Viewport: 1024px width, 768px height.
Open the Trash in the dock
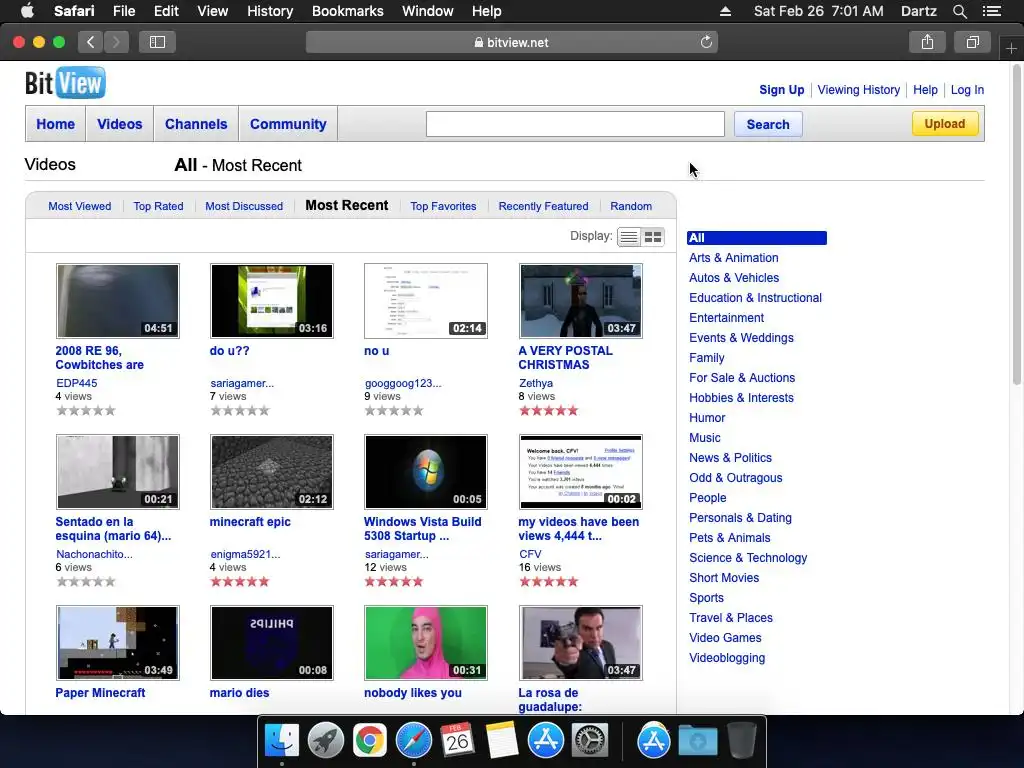(x=741, y=741)
